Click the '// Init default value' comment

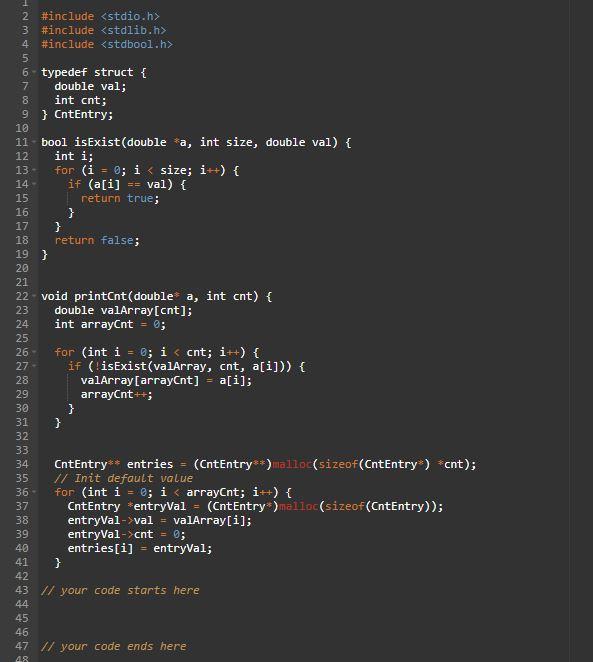pyautogui.click(x=124, y=478)
